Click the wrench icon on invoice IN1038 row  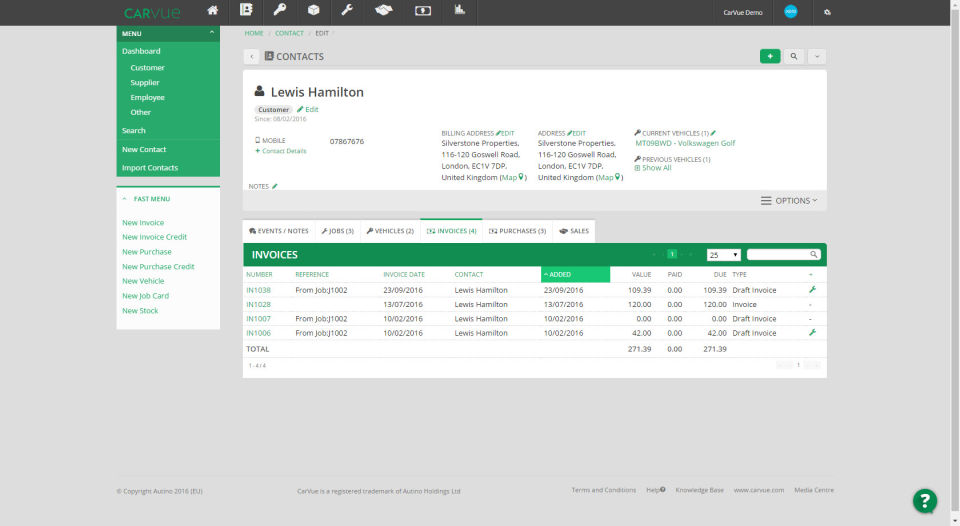click(x=812, y=290)
